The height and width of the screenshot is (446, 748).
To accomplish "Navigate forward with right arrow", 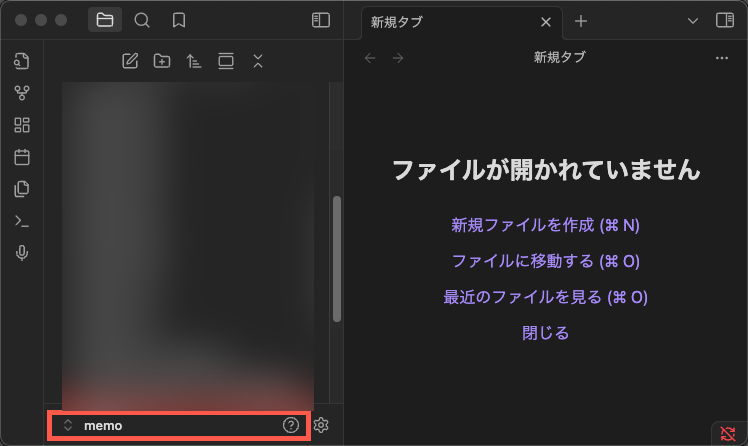I will coord(398,58).
